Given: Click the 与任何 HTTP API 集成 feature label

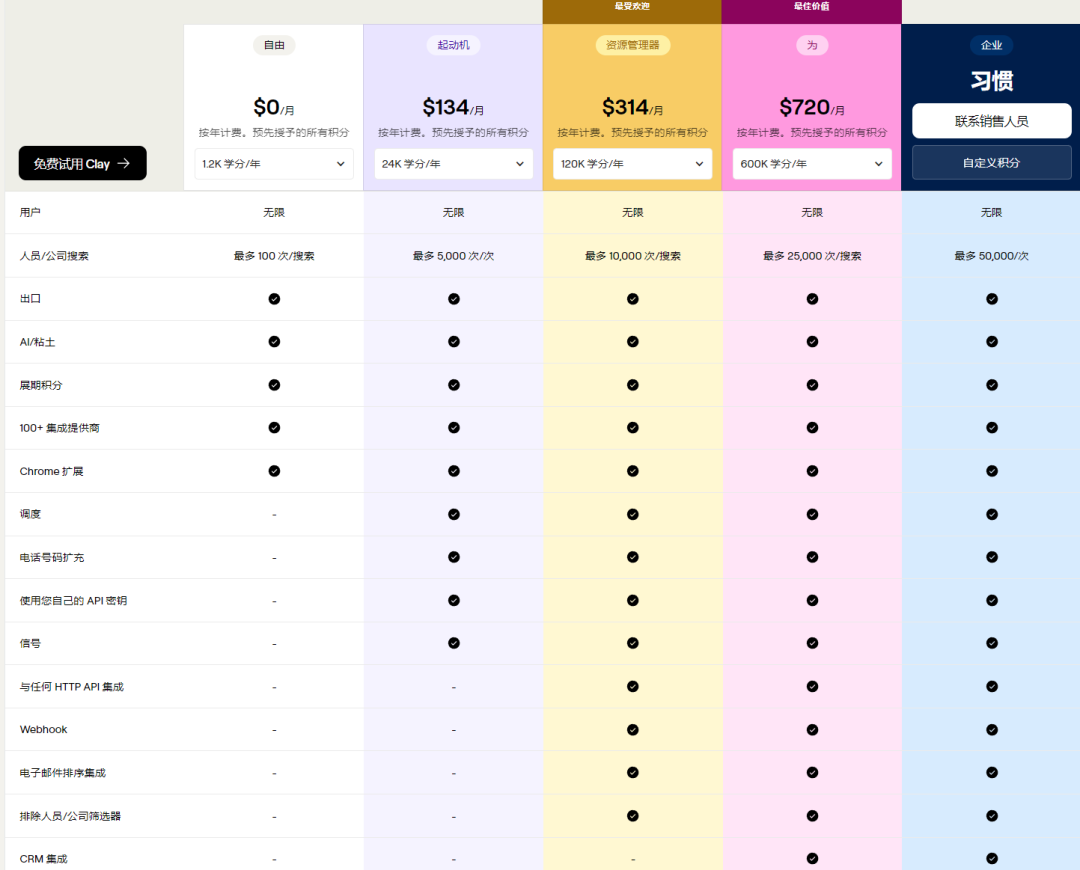Looking at the screenshot, I should tap(72, 687).
